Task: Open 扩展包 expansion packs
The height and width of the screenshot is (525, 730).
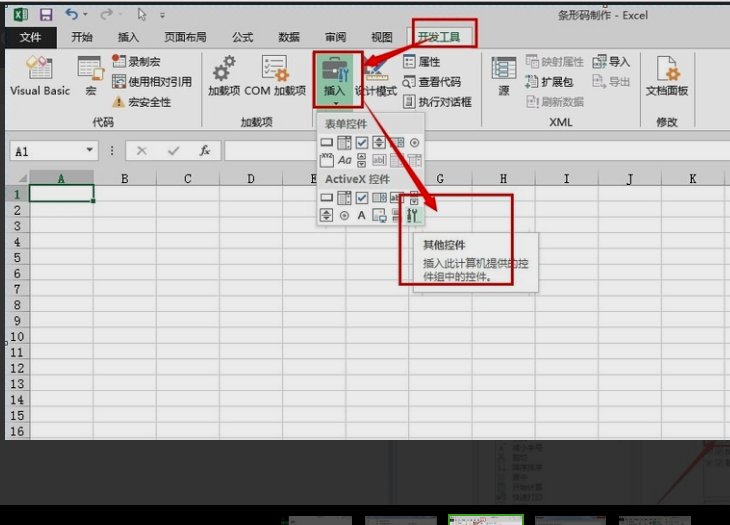Action: coord(549,82)
